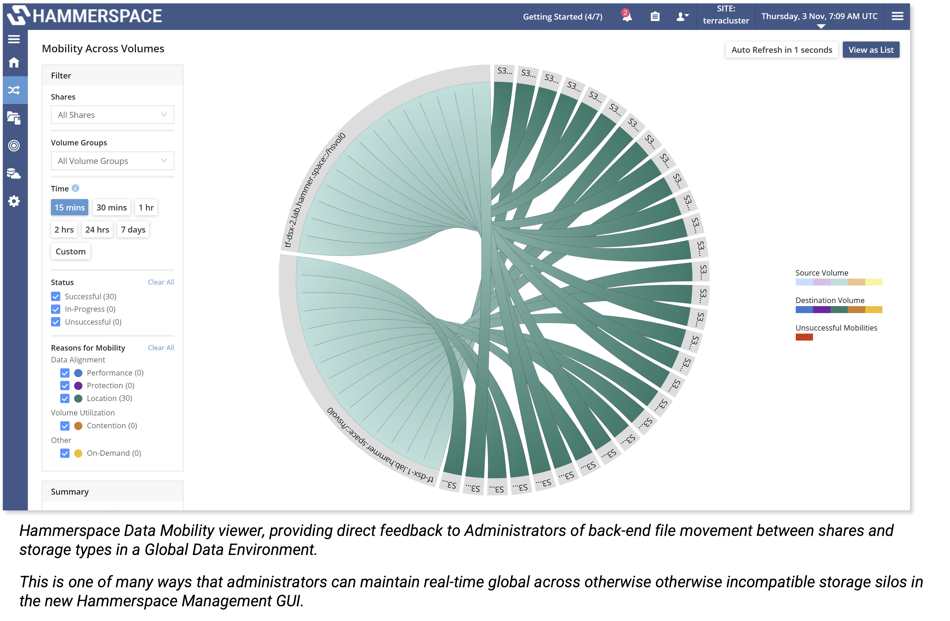
Task: Open the Settings gear icon in sidebar
Action: pos(14,201)
